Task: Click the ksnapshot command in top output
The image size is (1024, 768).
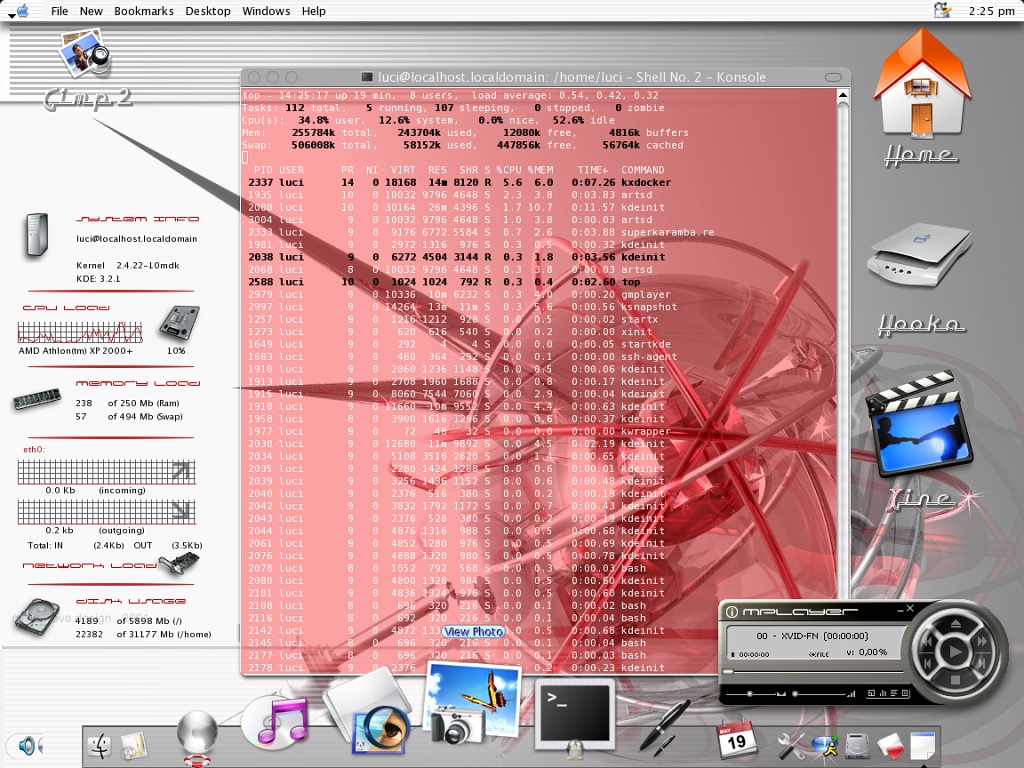Action: [648, 306]
